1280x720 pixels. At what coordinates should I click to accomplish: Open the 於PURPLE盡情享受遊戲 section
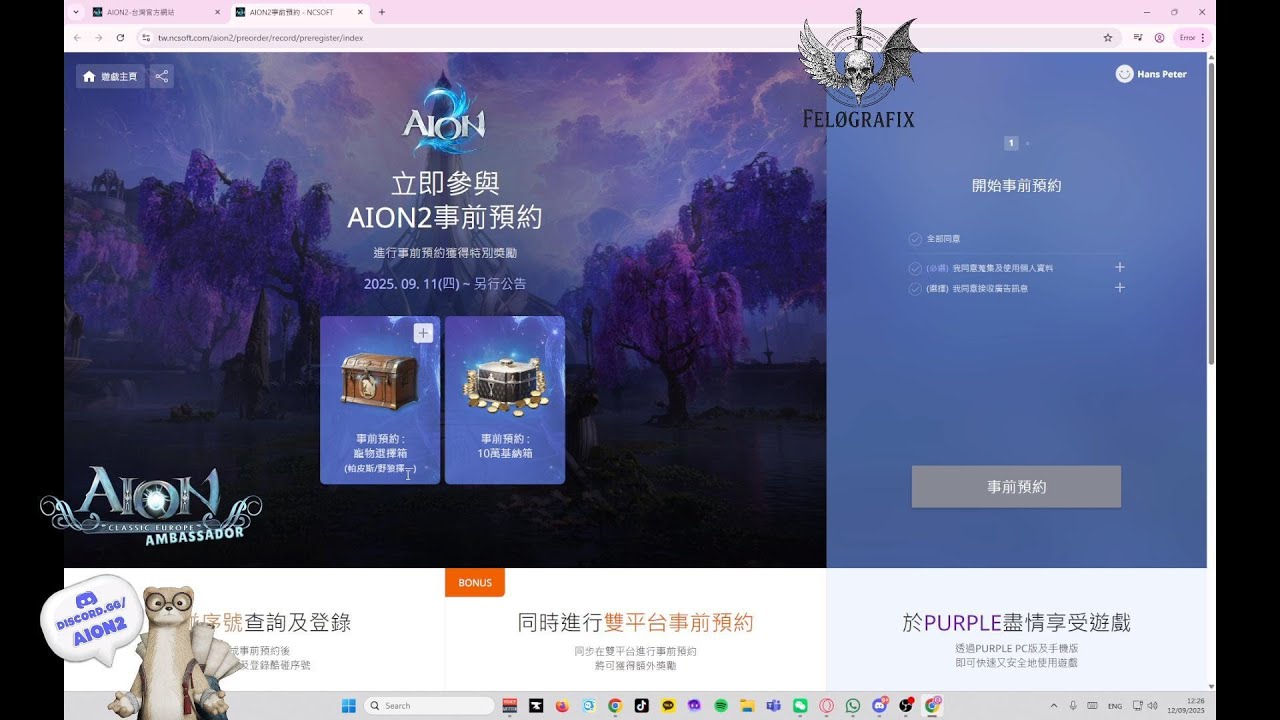pyautogui.click(x=1016, y=623)
